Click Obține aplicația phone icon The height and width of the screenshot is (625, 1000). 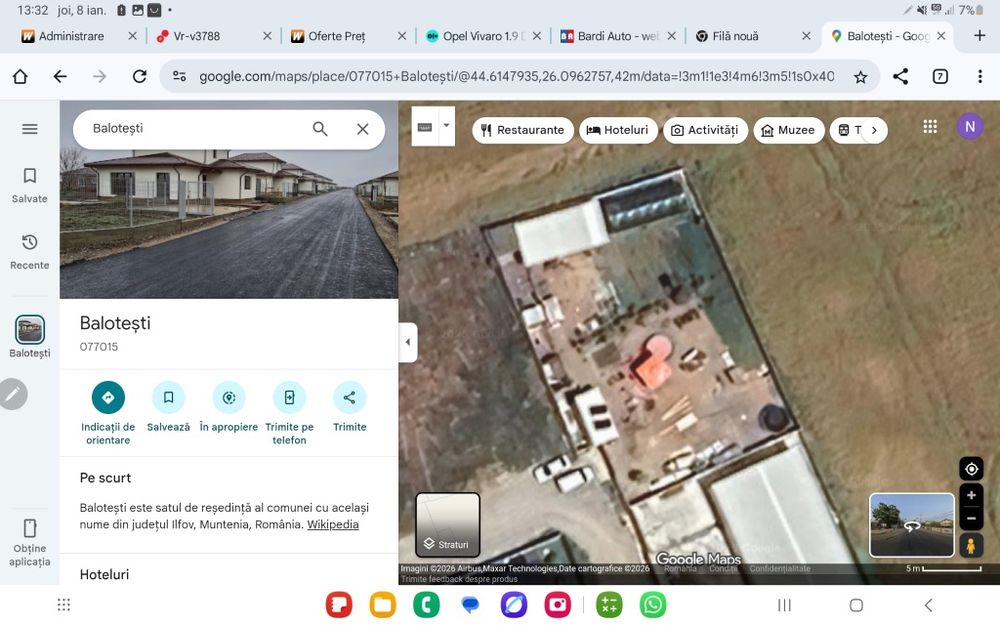coord(29,528)
